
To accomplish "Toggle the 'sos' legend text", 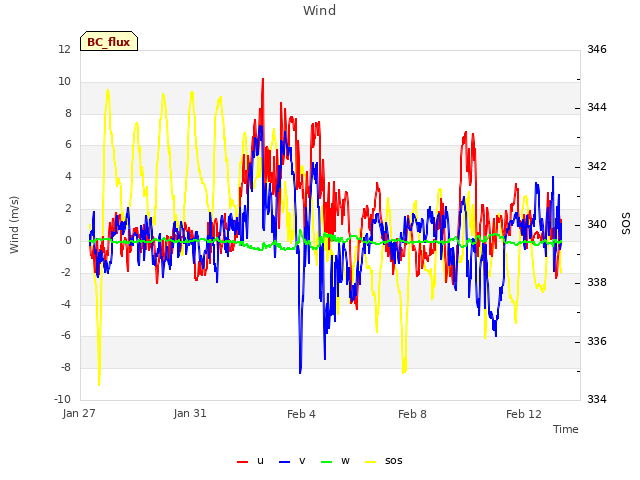I will 393,461.
